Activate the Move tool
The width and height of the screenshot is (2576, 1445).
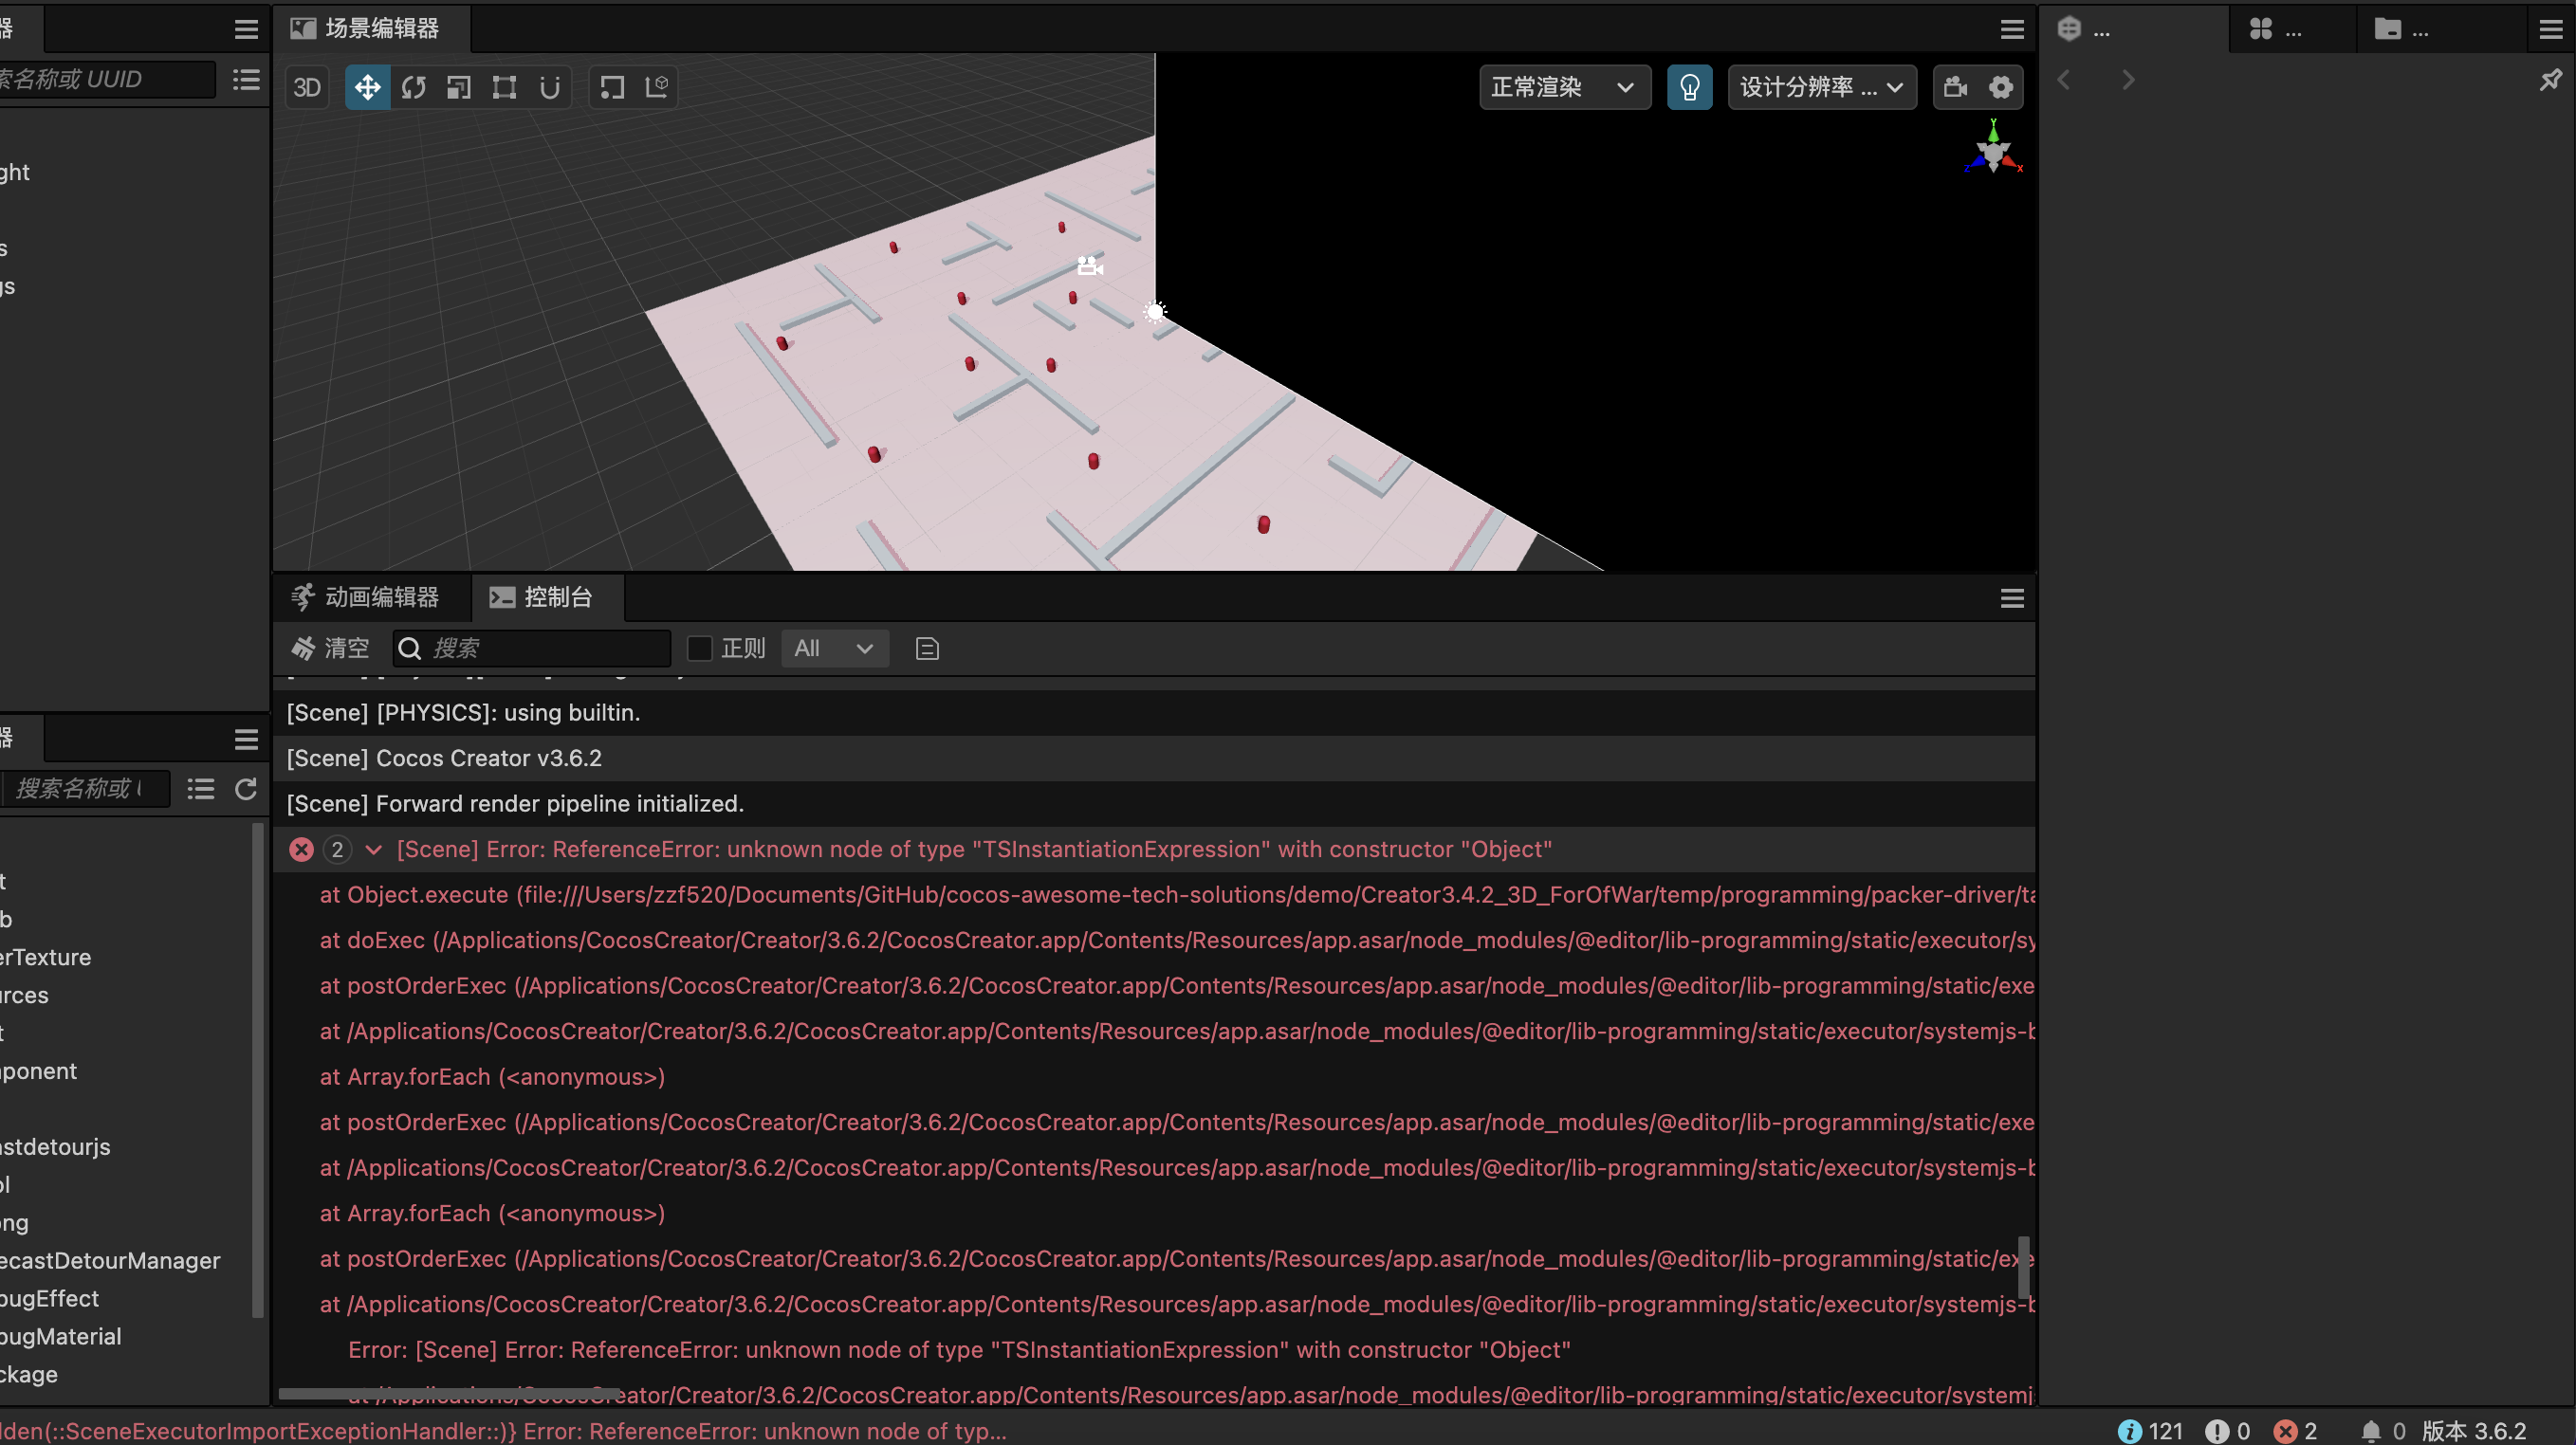pyautogui.click(x=367, y=87)
